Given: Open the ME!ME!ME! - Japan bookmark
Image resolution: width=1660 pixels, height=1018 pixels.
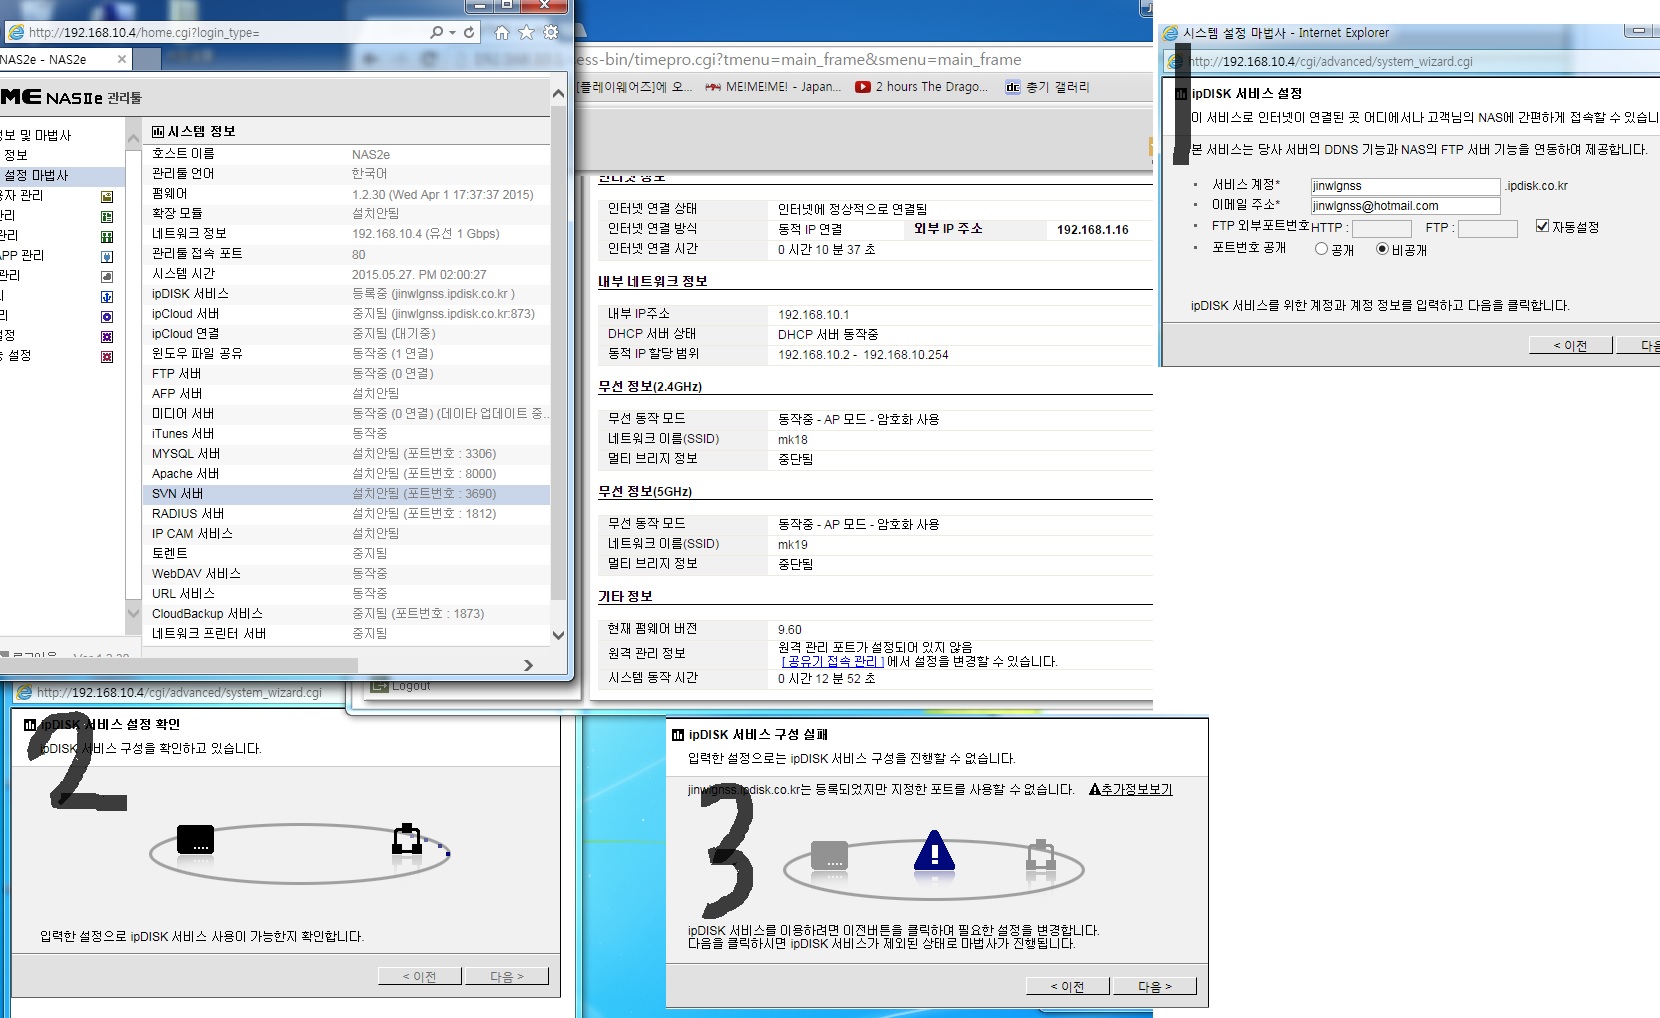Looking at the screenshot, I should tap(773, 87).
